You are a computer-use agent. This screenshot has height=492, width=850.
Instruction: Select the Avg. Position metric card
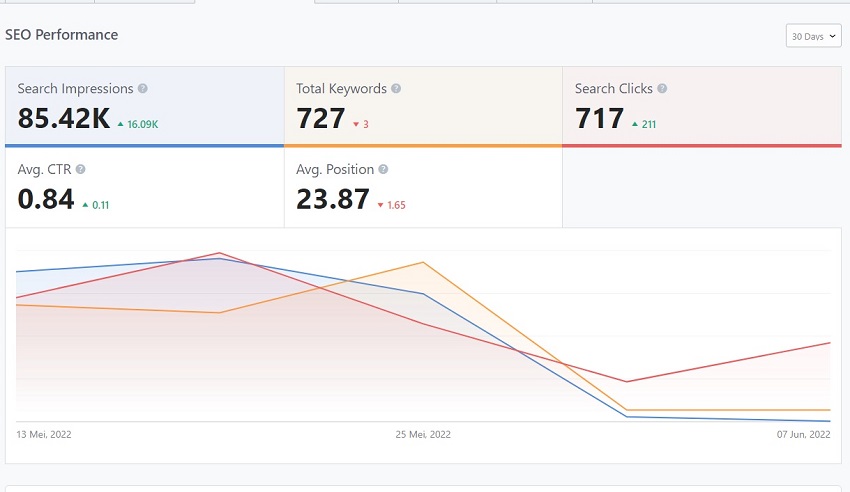coord(423,187)
